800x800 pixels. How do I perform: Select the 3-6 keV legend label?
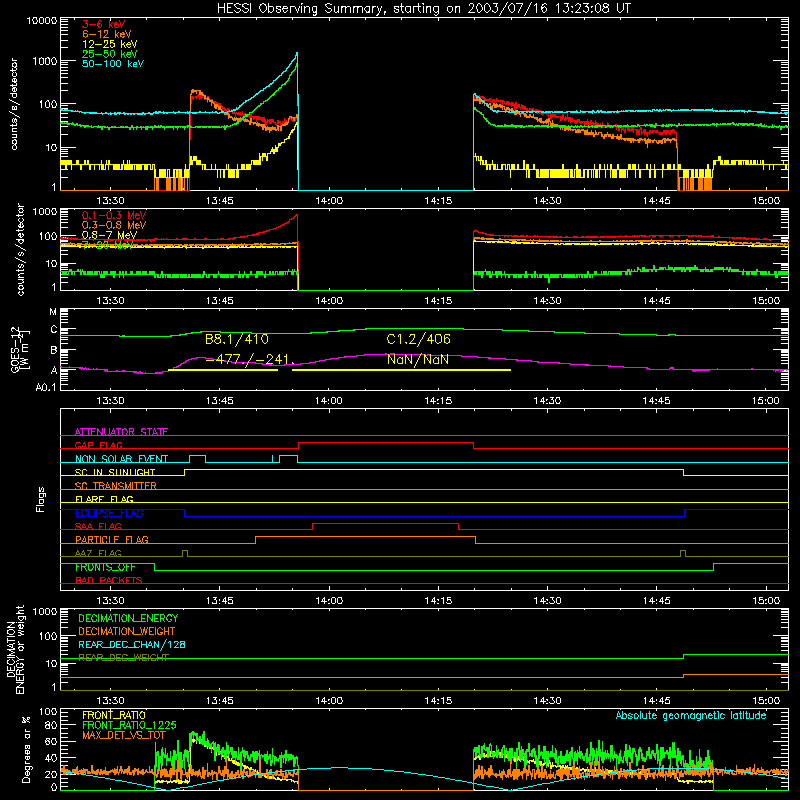tap(103, 24)
